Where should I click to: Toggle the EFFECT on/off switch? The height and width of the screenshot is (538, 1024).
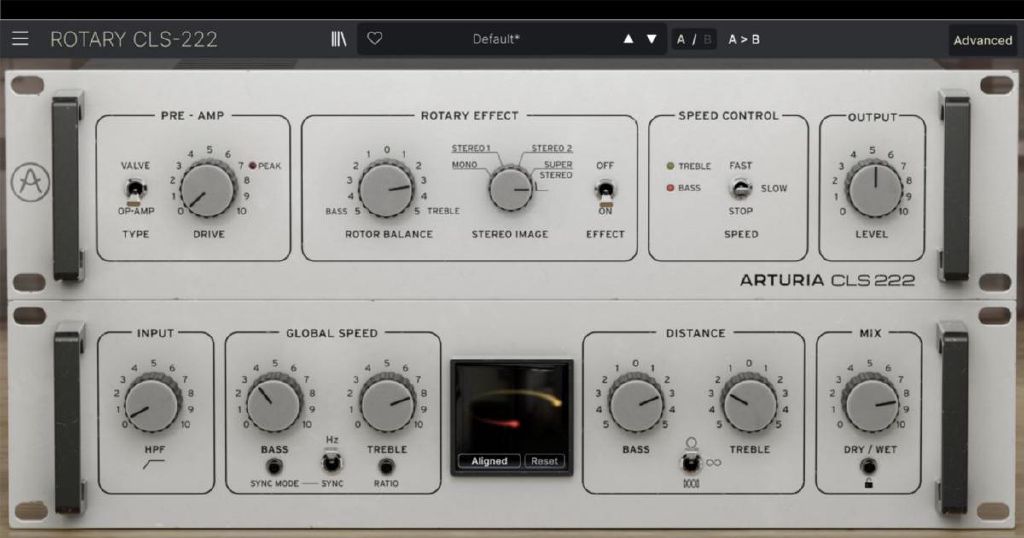[x=605, y=191]
